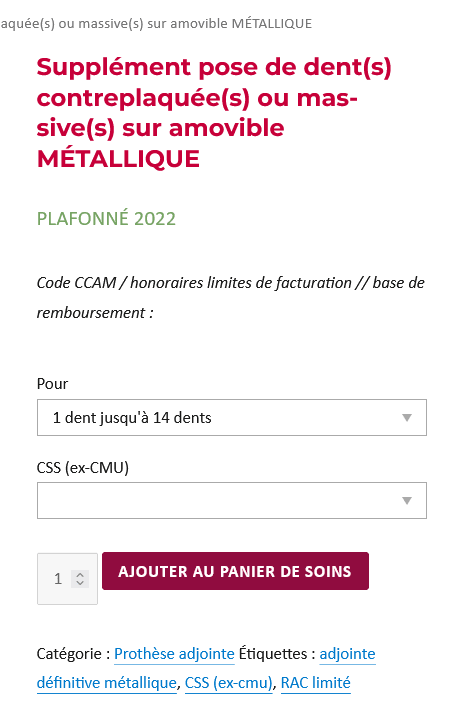The image size is (470, 724).
Task: Click the 'CSS (ex-CMU)' field label
Action: click(x=83, y=468)
